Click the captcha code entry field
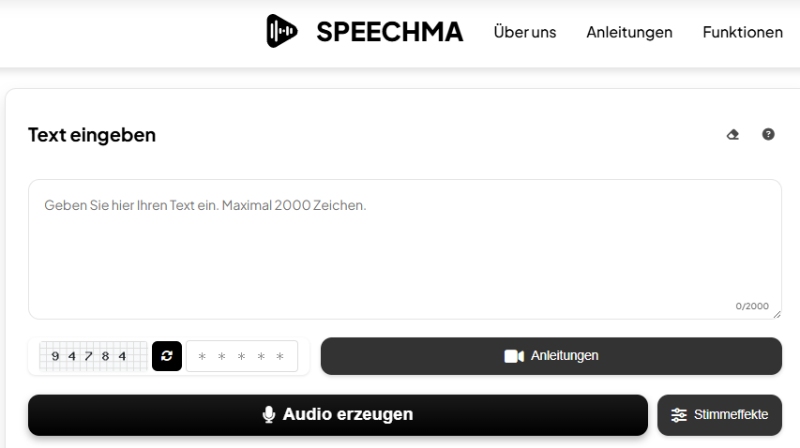The image size is (800, 448). tap(242, 356)
